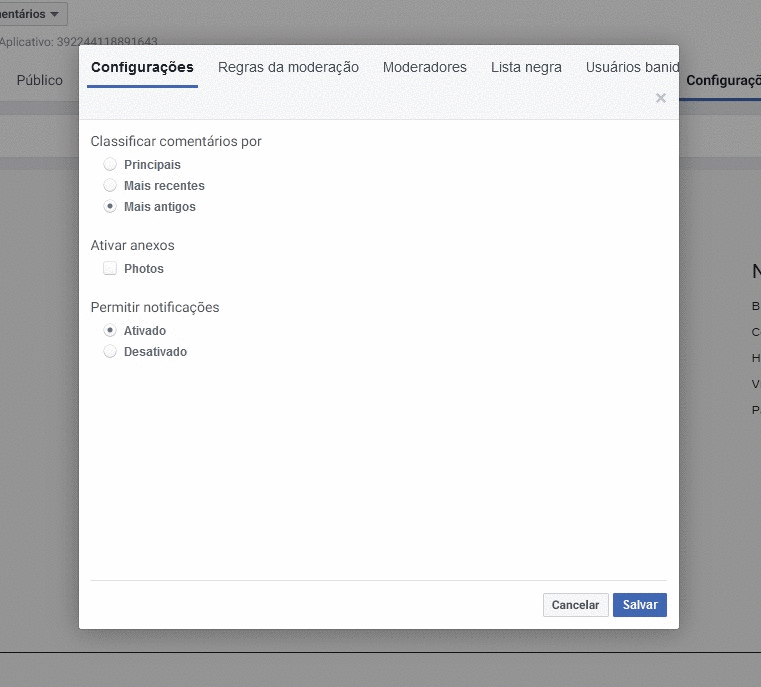This screenshot has height=687, width=761.
Task: Click the Salvar button
Action: [640, 605]
